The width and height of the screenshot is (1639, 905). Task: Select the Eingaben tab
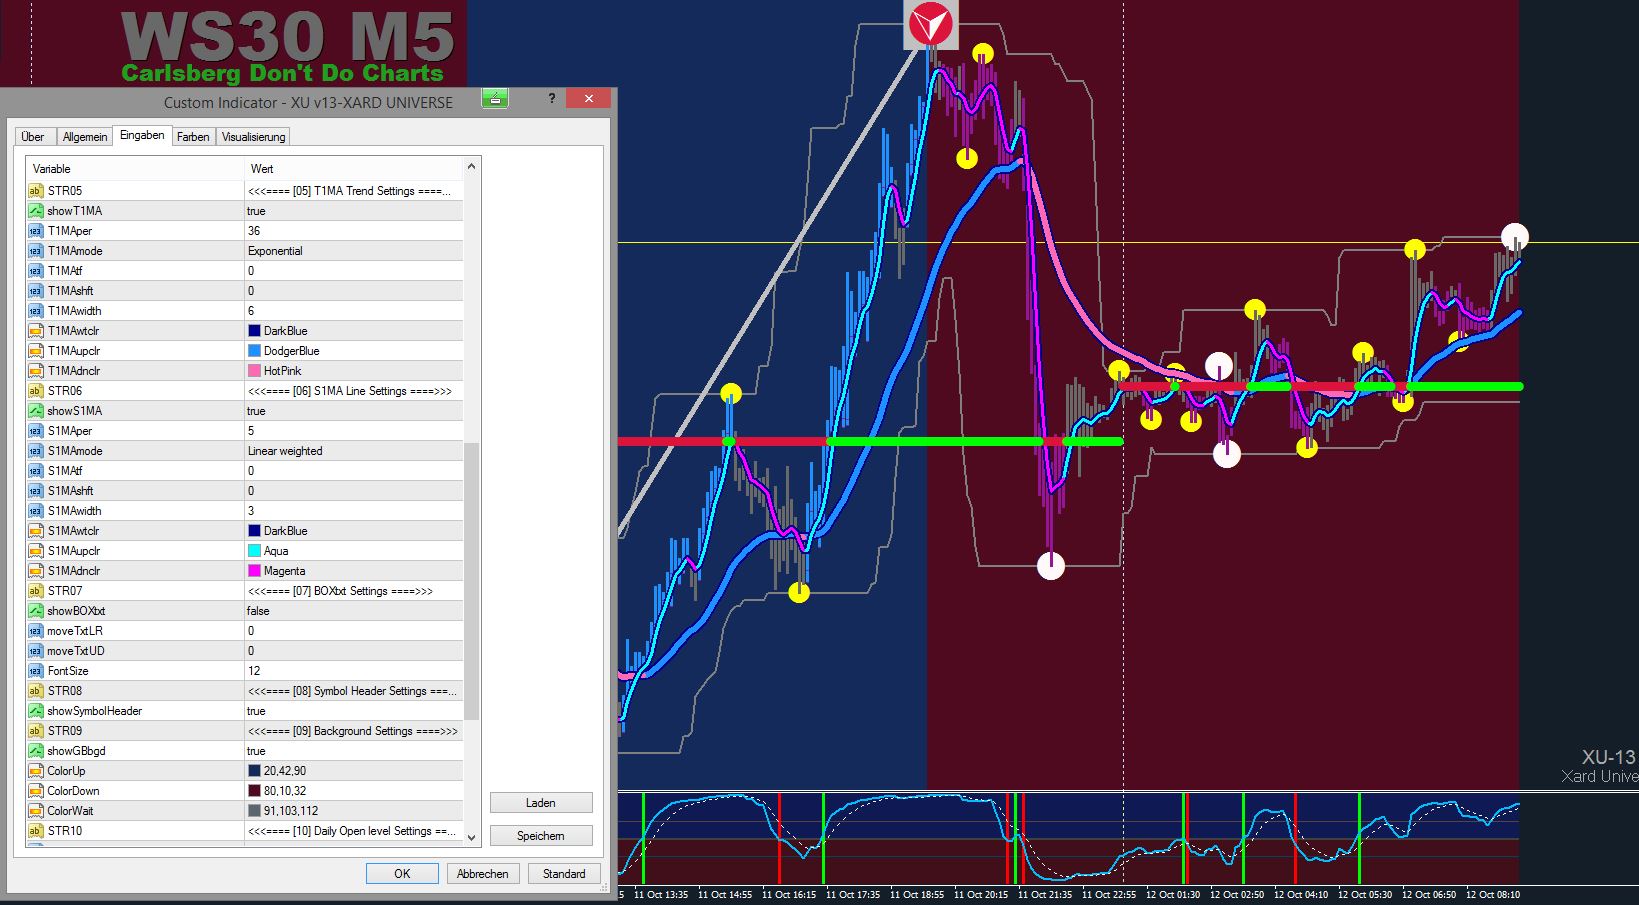[x=142, y=135]
